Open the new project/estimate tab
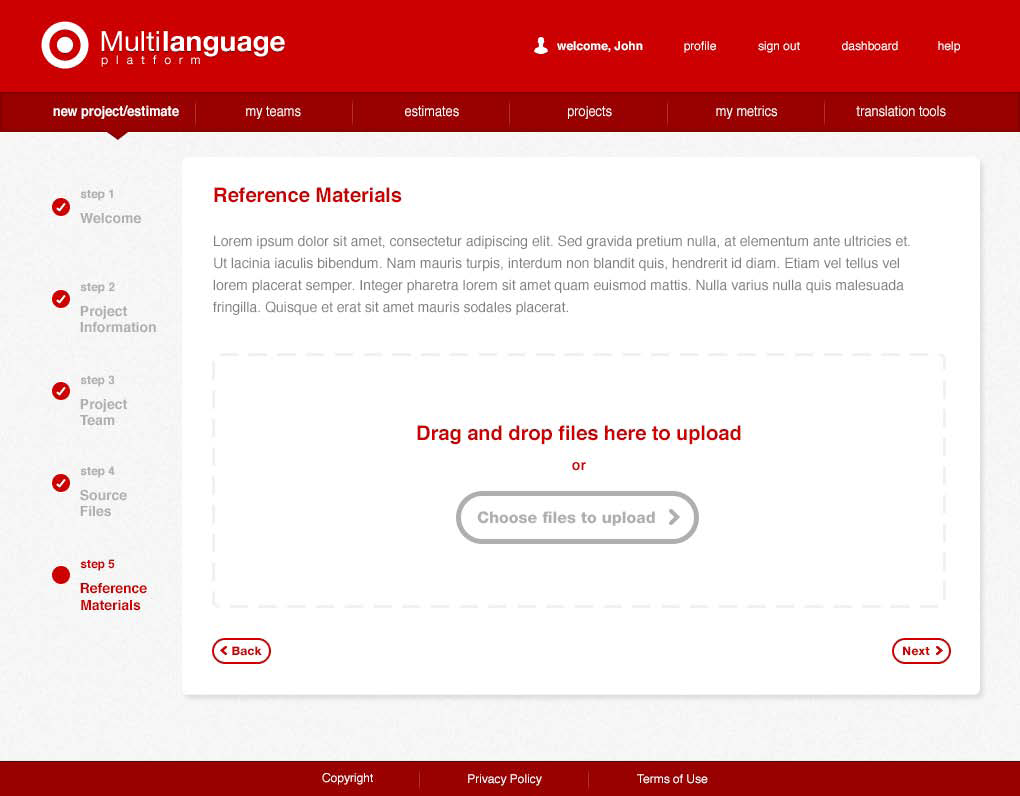 (x=116, y=111)
